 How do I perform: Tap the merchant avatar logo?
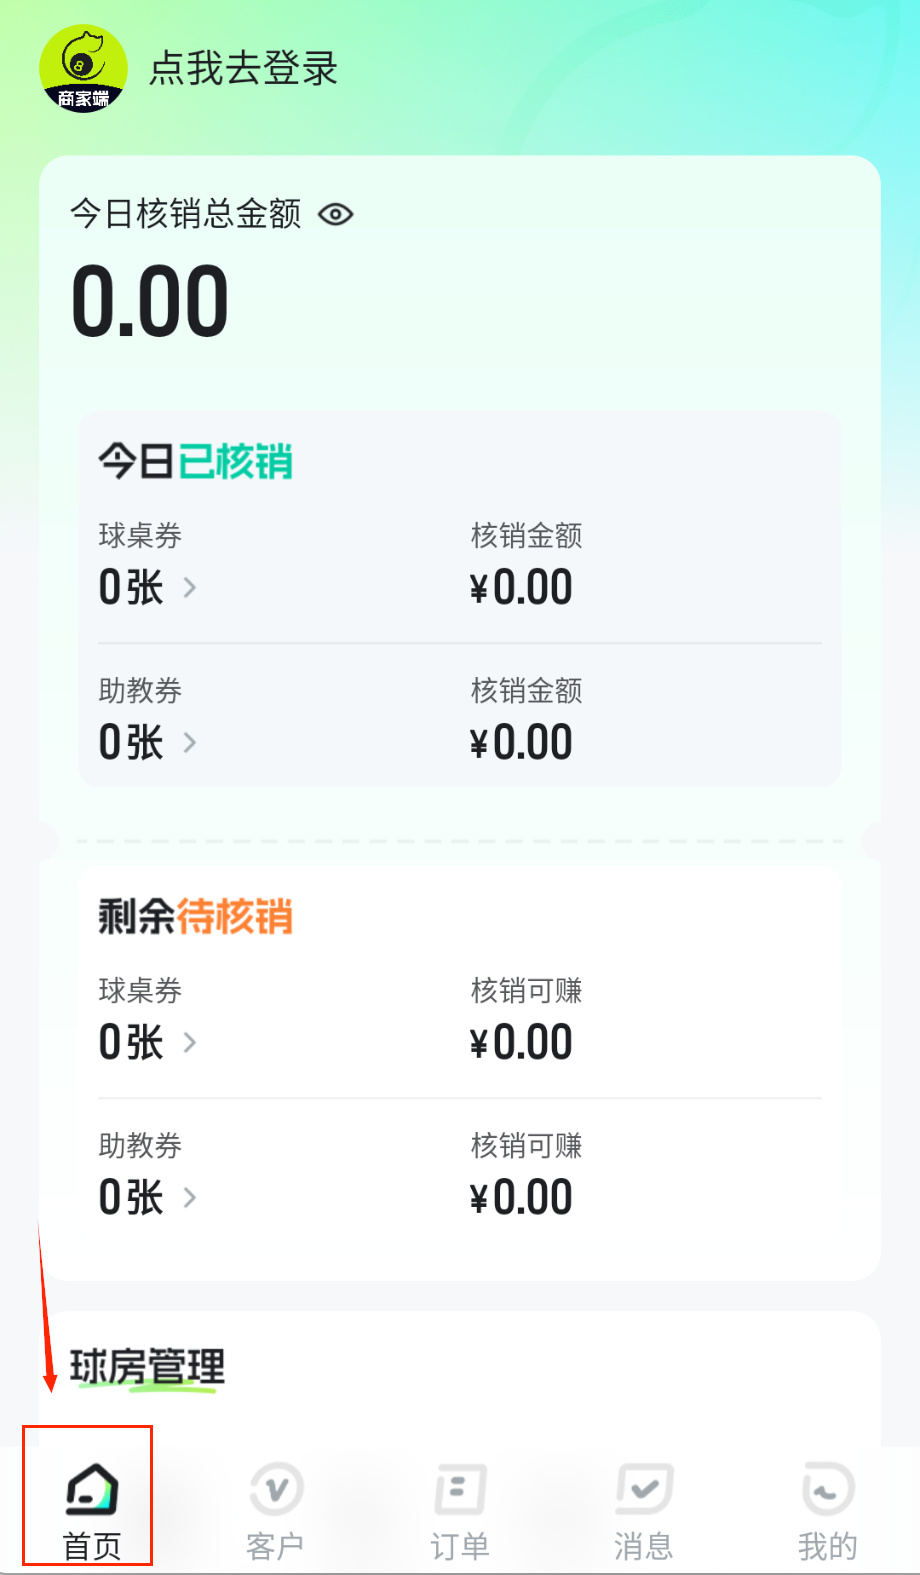click(x=83, y=68)
